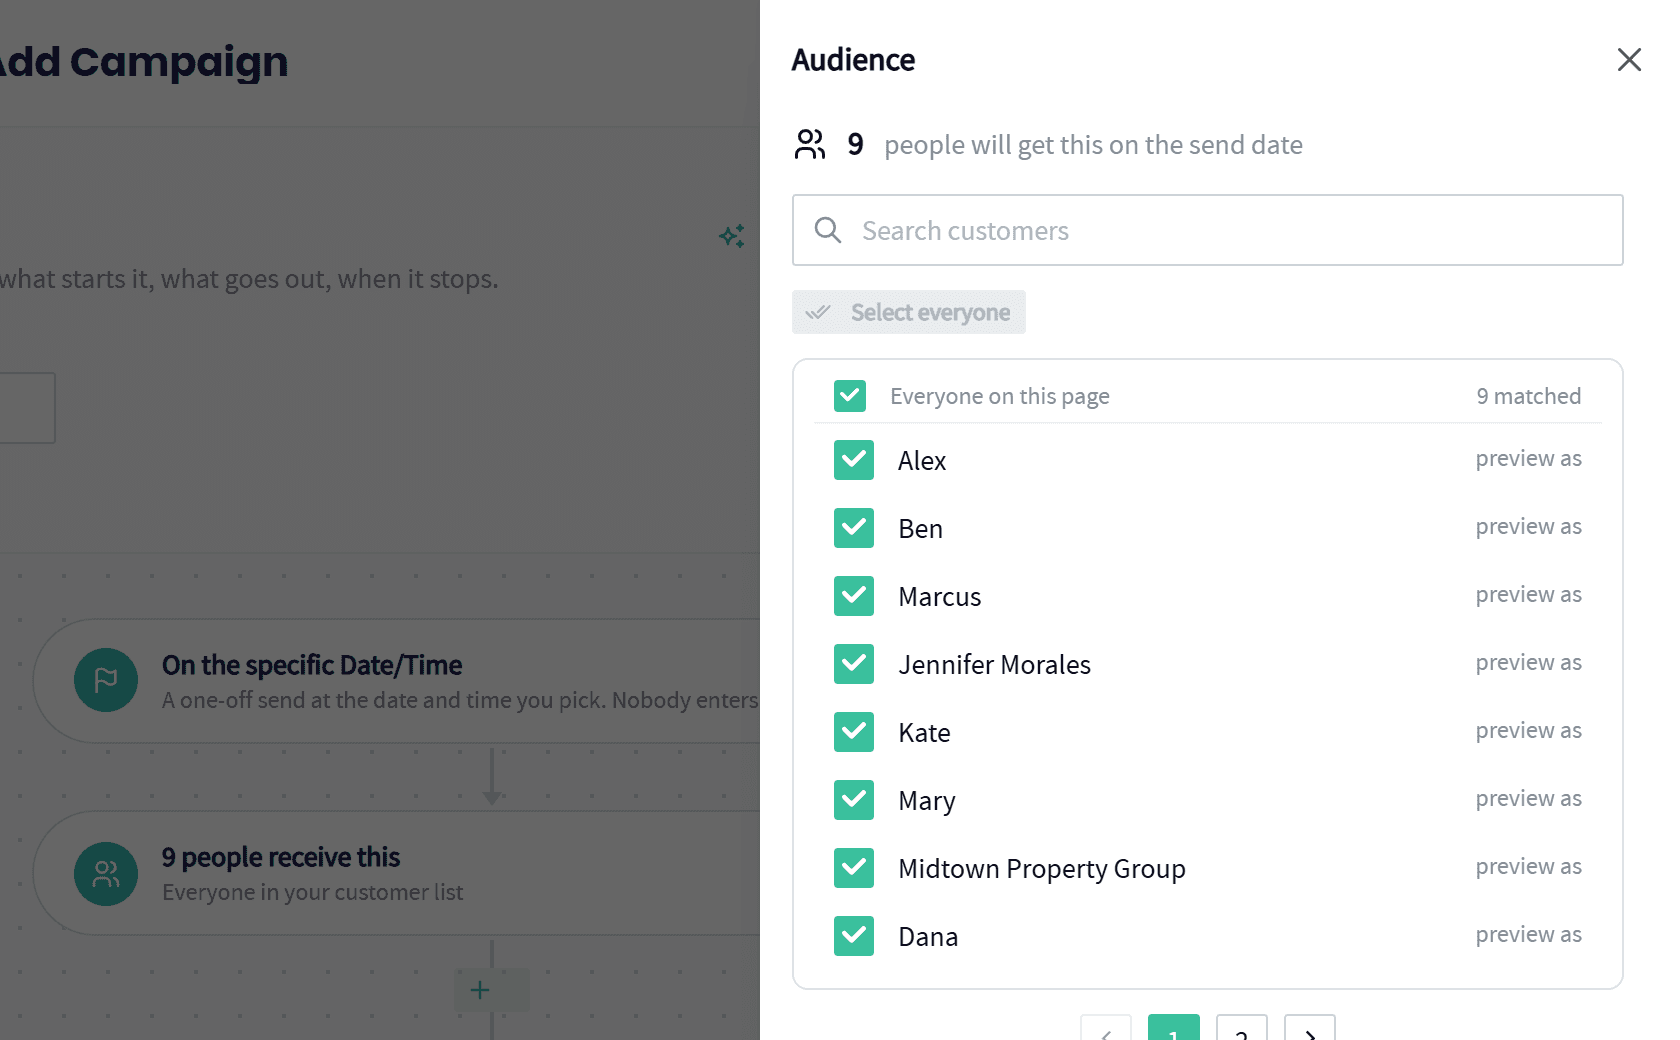
Task: Click preview as for Jennifer Morales
Action: (x=1528, y=663)
